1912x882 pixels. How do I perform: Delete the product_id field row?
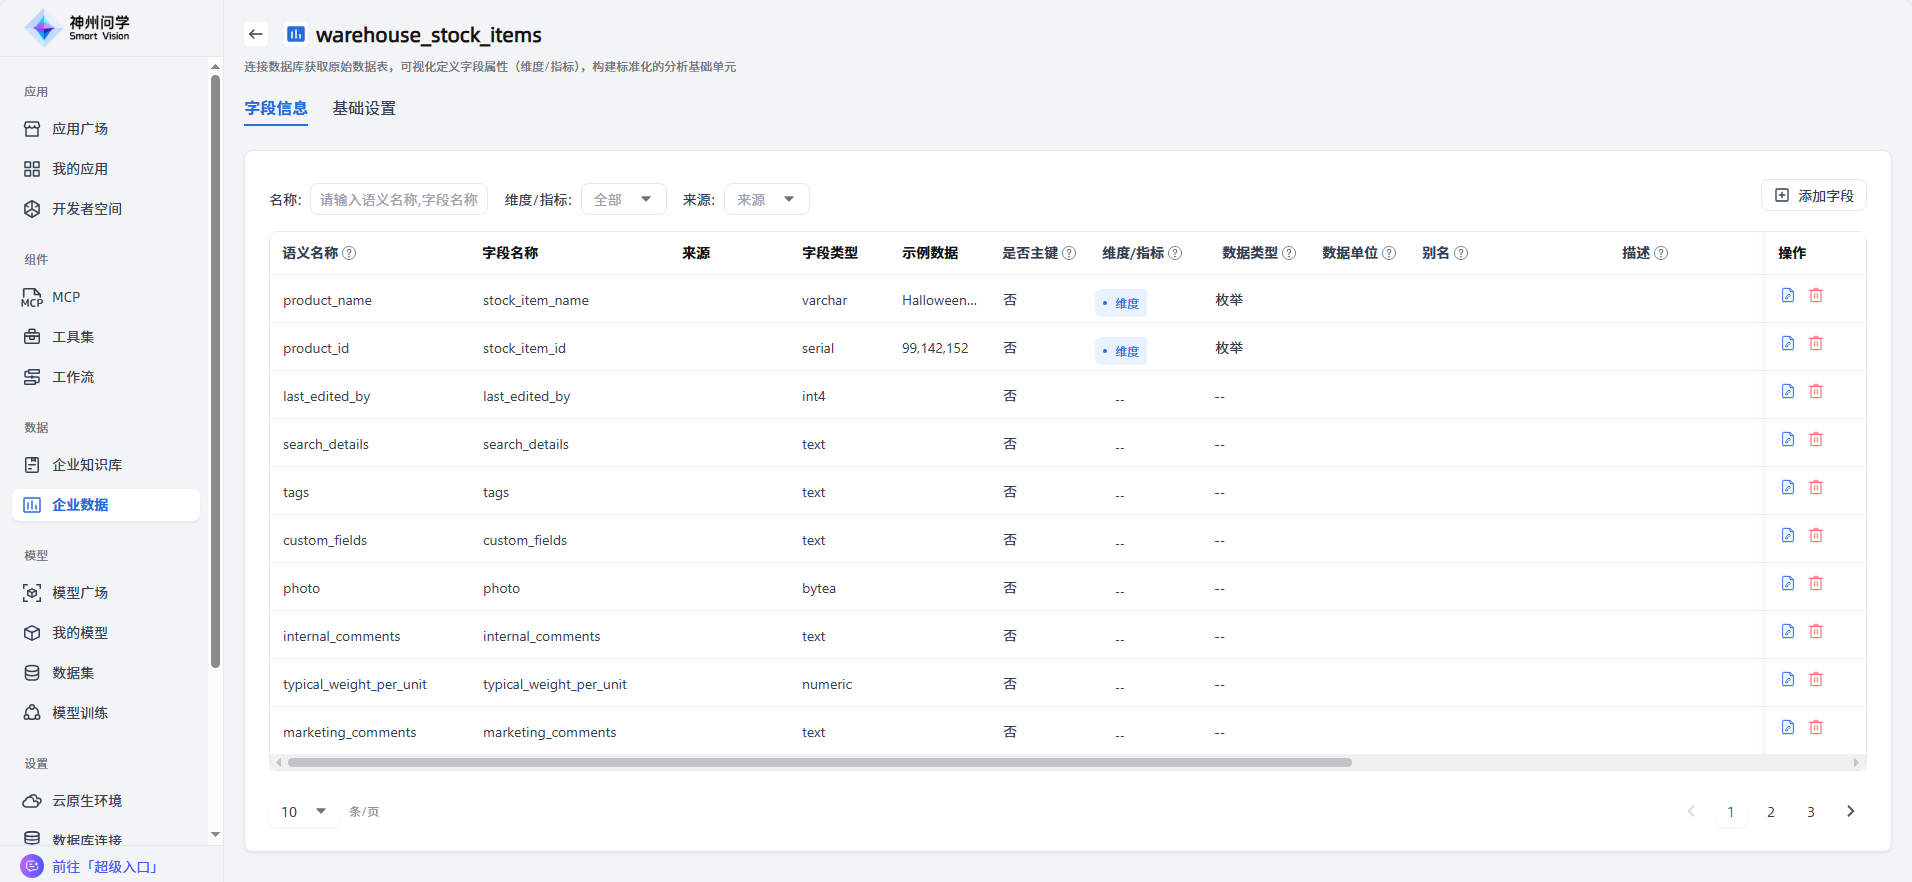click(1815, 343)
